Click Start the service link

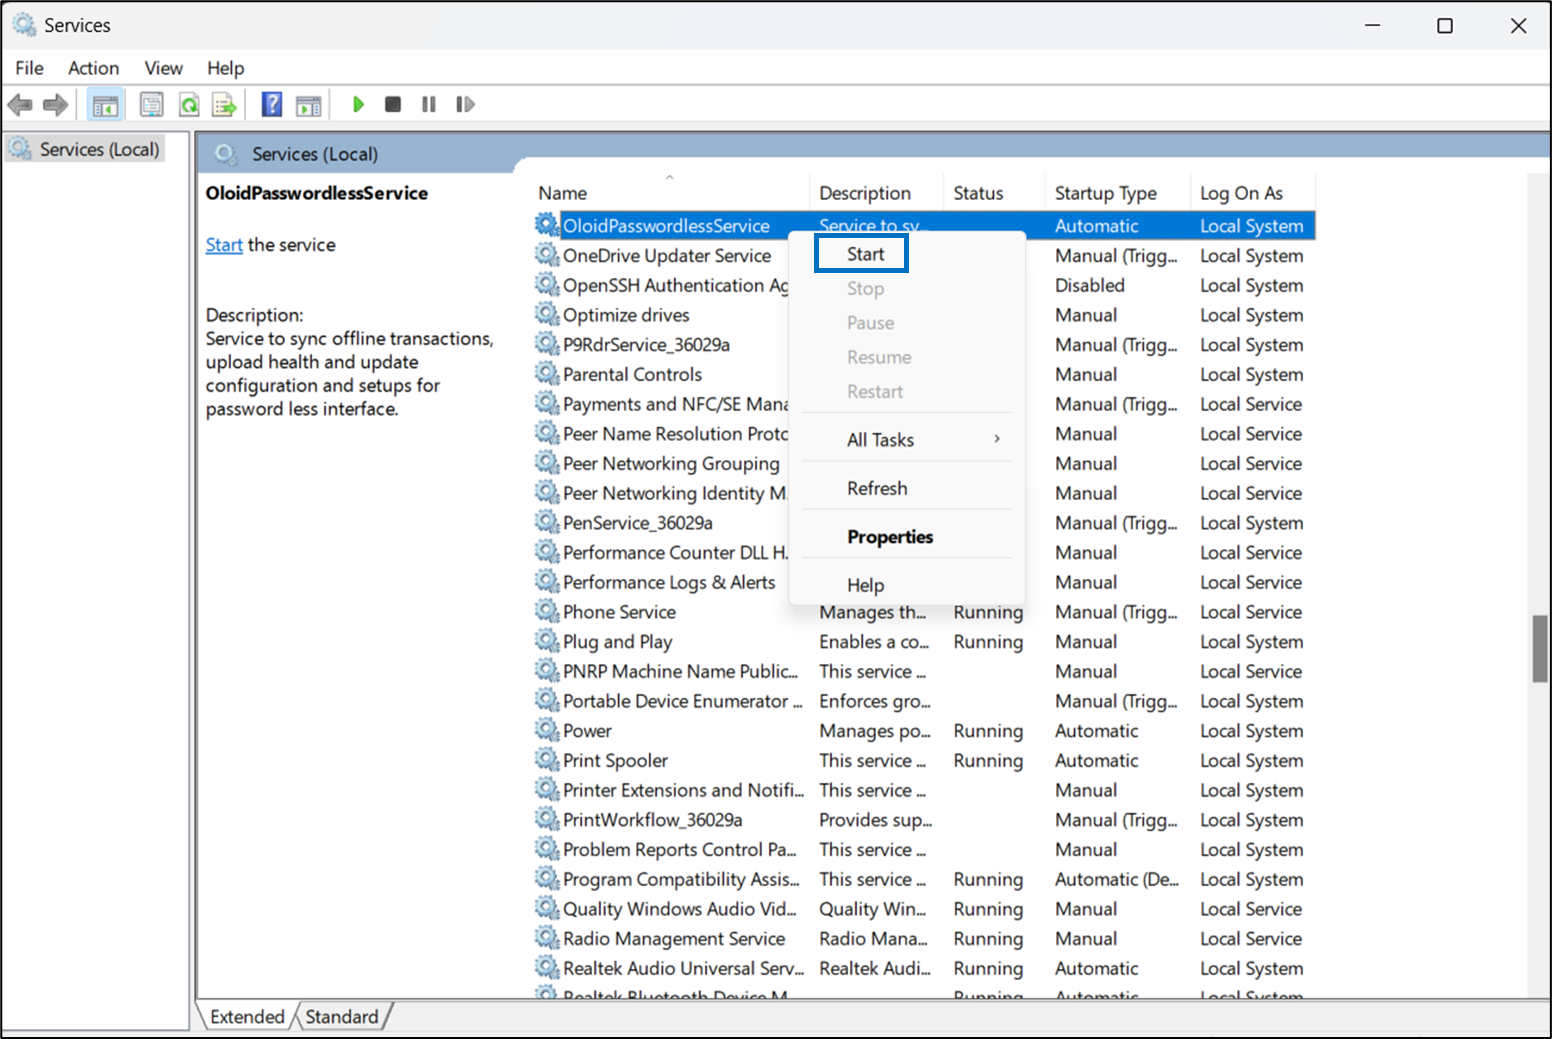(224, 245)
